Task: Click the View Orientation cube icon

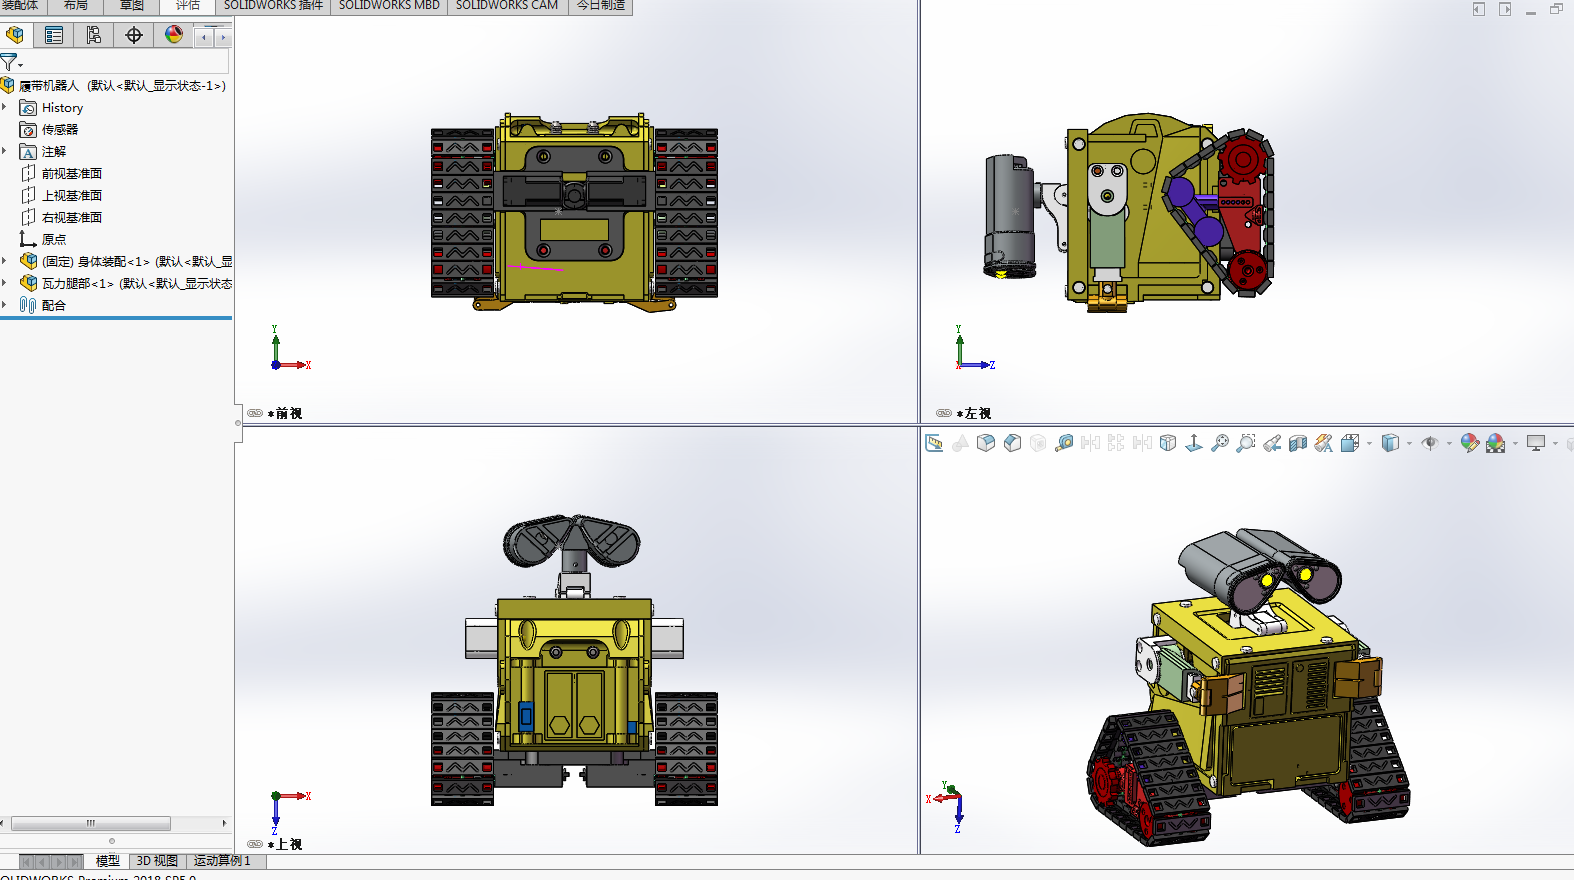Action: pos(1350,443)
